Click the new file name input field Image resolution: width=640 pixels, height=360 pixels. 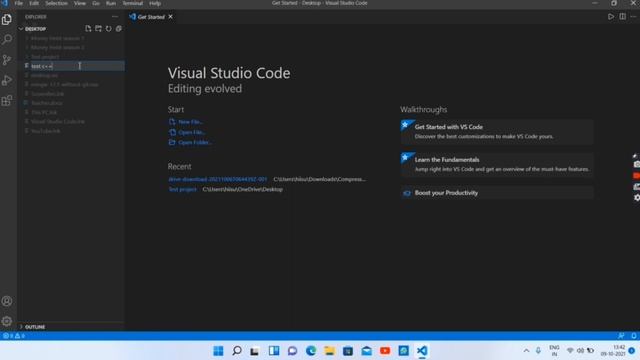click(78, 66)
